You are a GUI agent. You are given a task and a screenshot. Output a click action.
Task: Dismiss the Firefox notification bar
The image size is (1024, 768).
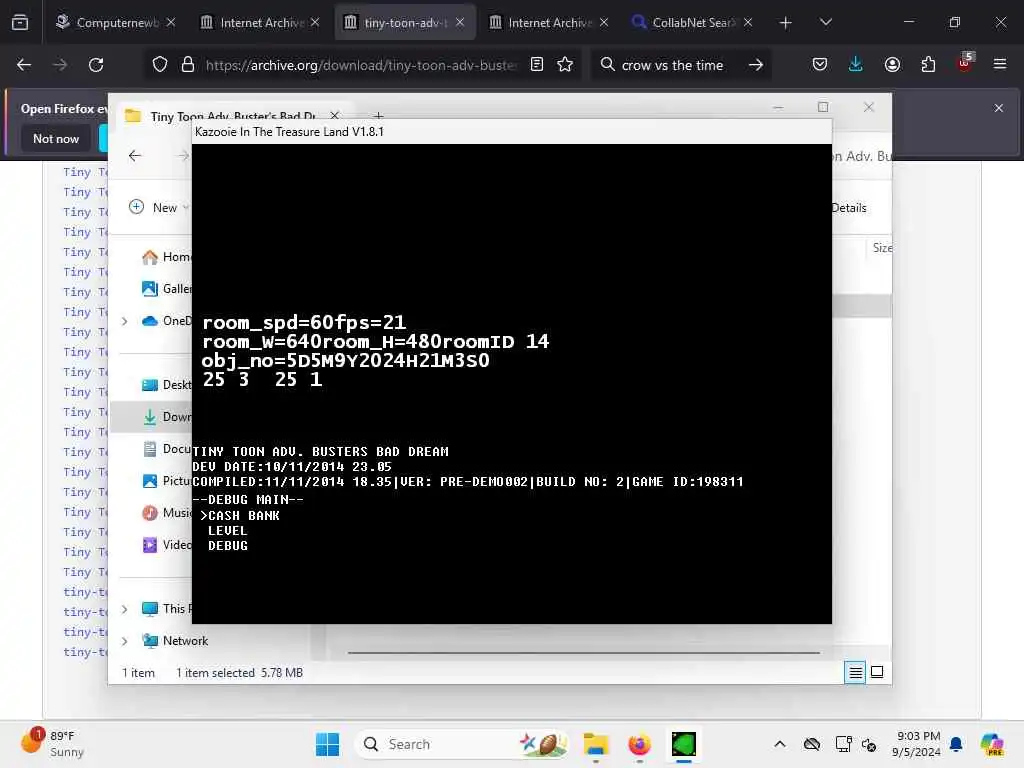[999, 108]
